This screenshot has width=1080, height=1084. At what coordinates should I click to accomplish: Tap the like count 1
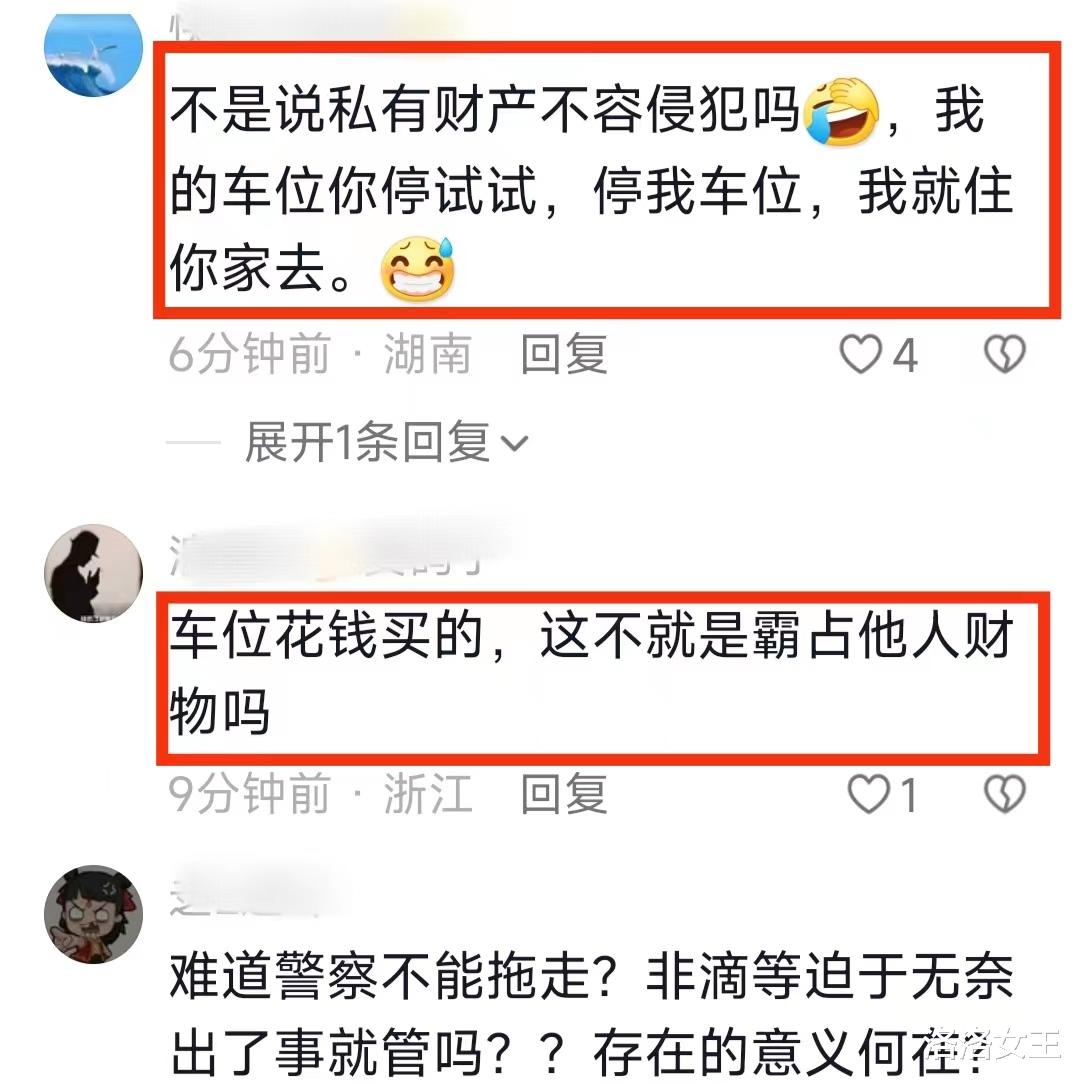[909, 794]
